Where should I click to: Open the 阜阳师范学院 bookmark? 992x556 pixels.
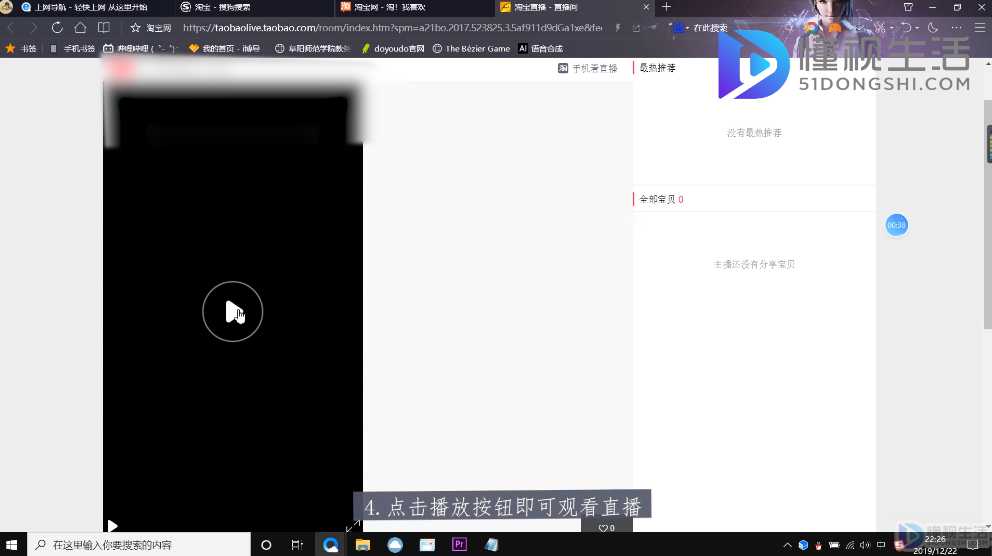313,48
